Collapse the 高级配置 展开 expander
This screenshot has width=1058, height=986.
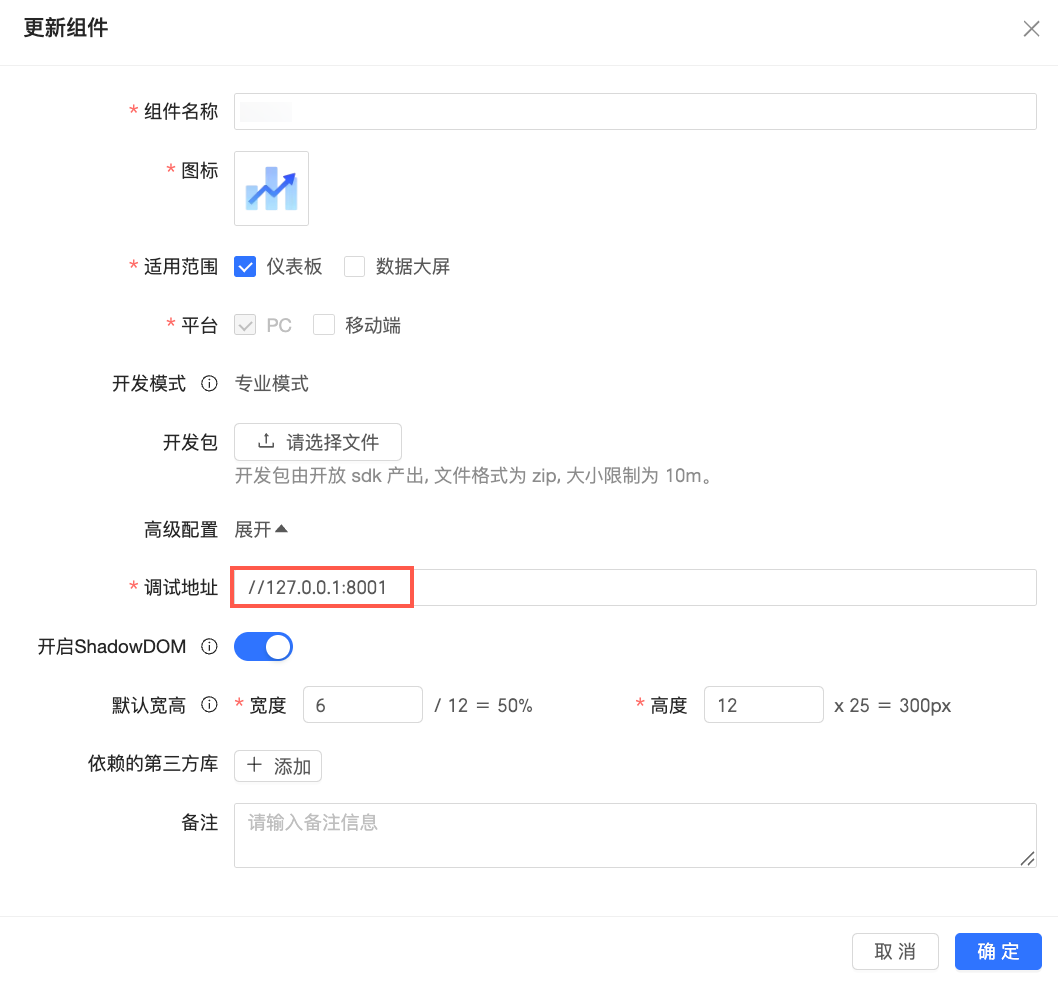tap(261, 529)
